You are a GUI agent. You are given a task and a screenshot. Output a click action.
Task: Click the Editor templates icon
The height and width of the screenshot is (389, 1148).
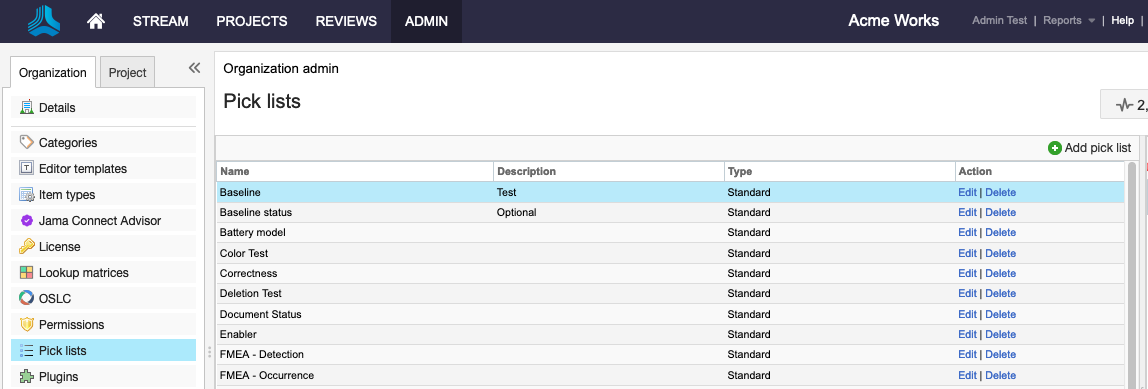coord(26,168)
